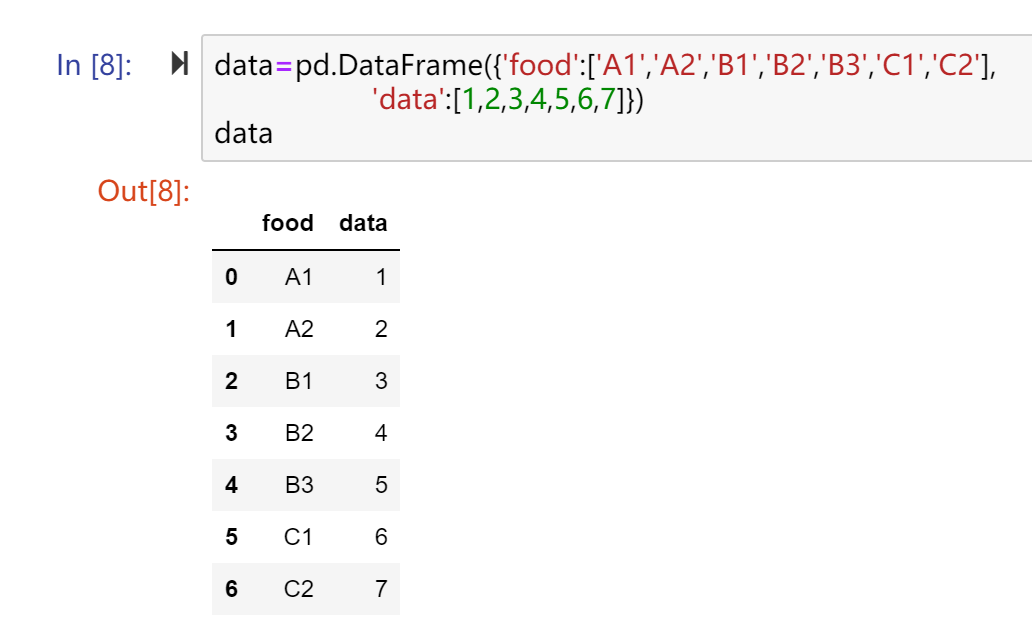This screenshot has width=1032, height=638.
Task: Click data value 4 in row 3
Action: [x=380, y=433]
